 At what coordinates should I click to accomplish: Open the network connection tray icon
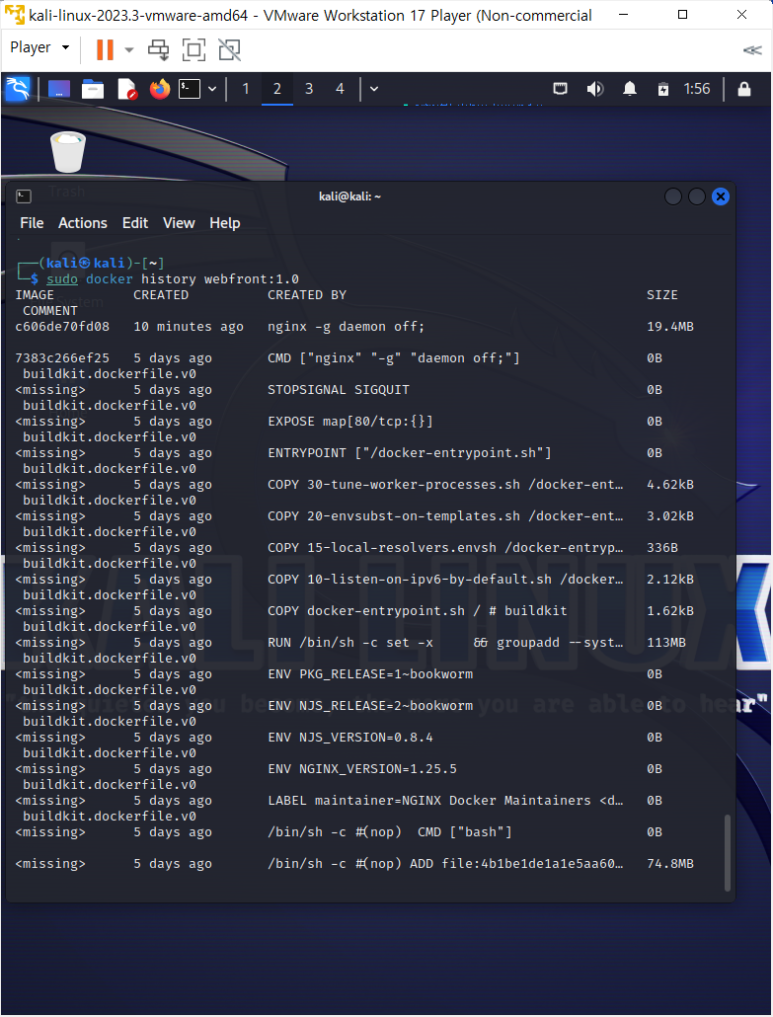pyautogui.click(x=560, y=89)
